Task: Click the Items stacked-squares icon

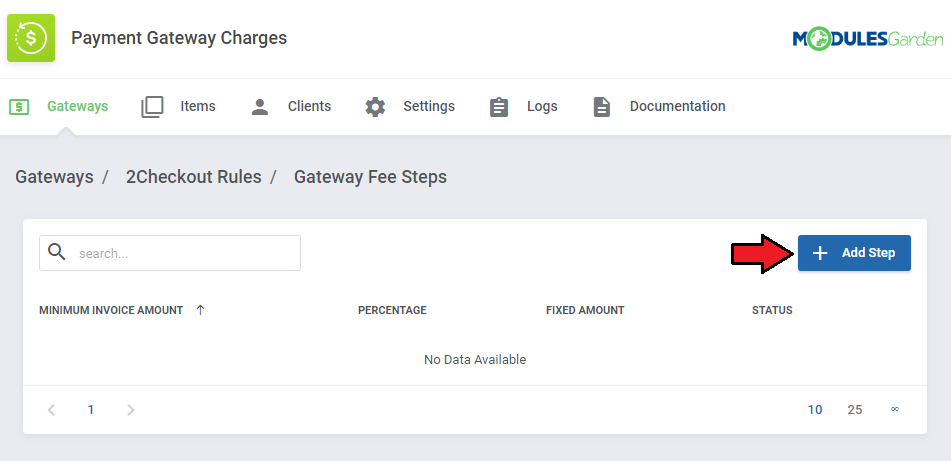Action: pos(152,107)
